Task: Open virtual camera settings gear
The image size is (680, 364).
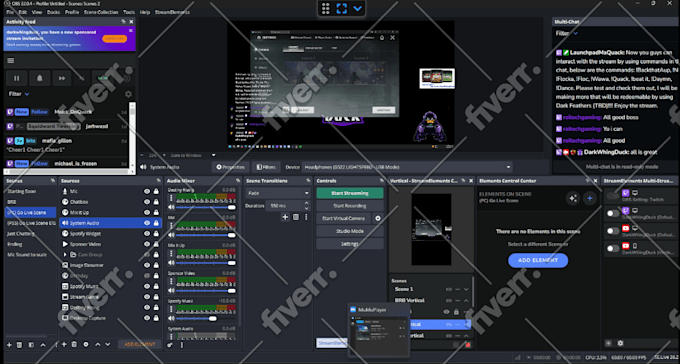Action: 378,218
